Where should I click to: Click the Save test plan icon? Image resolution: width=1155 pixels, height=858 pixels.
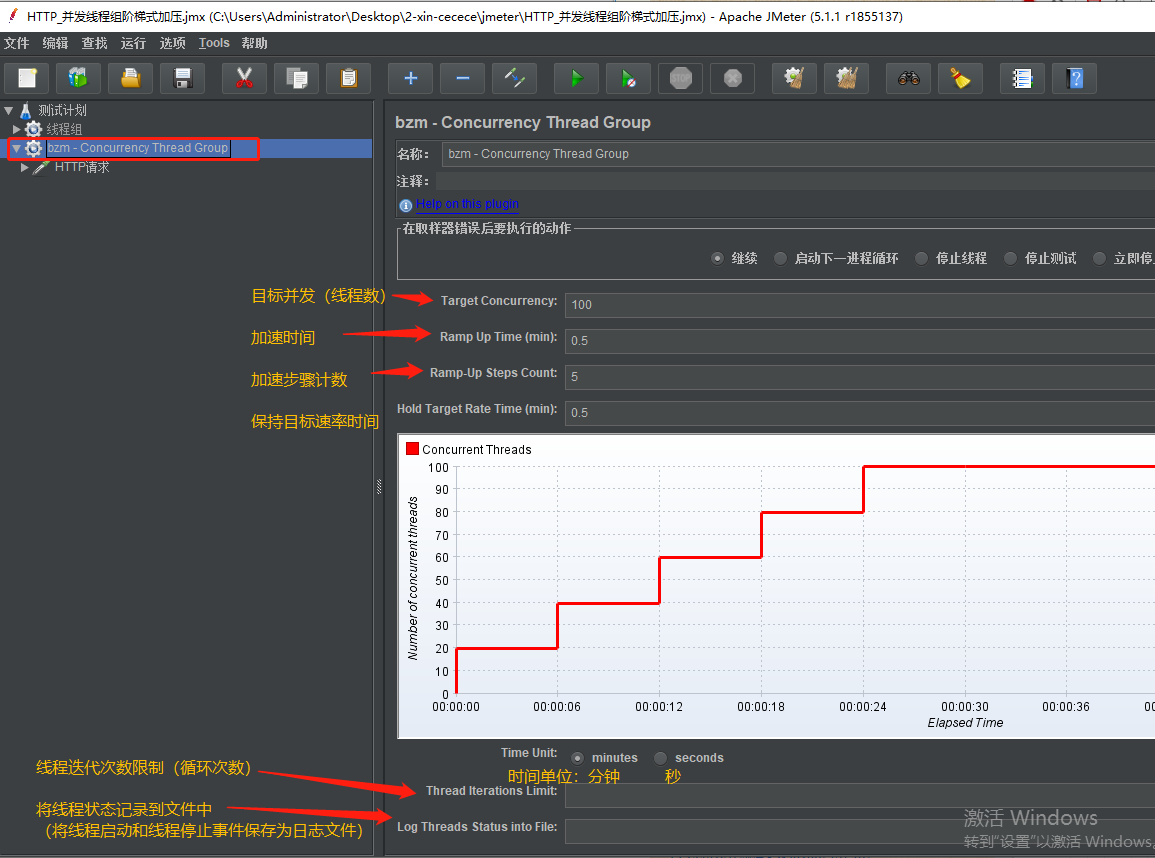pyautogui.click(x=183, y=78)
